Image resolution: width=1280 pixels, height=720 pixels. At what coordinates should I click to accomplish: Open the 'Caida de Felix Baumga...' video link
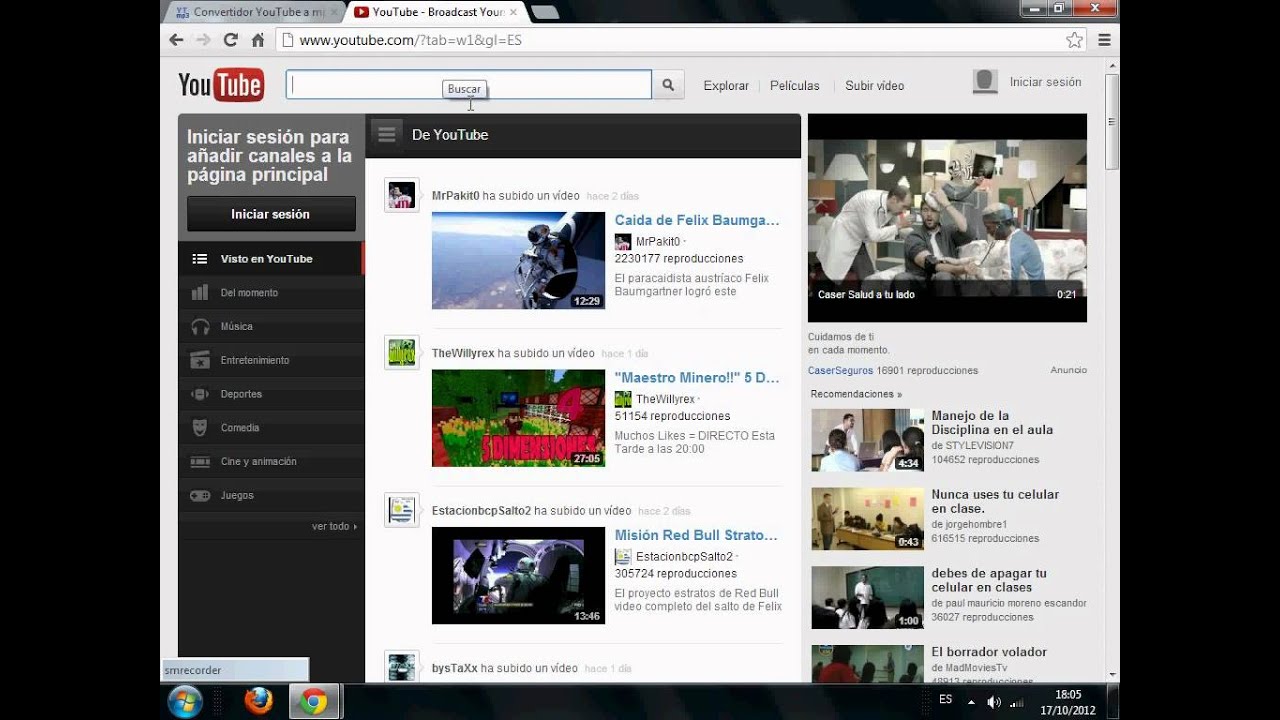click(x=696, y=220)
